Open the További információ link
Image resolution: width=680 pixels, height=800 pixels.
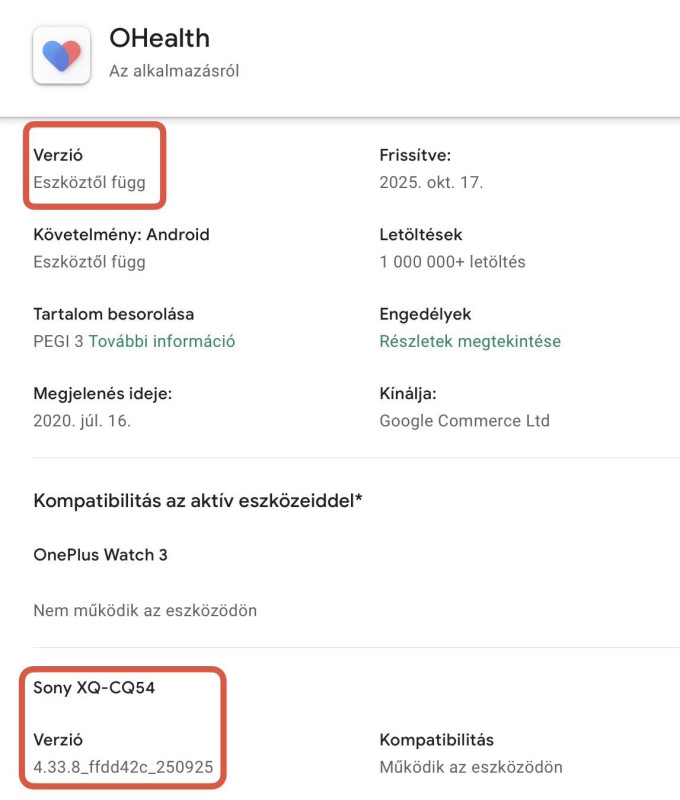point(162,341)
